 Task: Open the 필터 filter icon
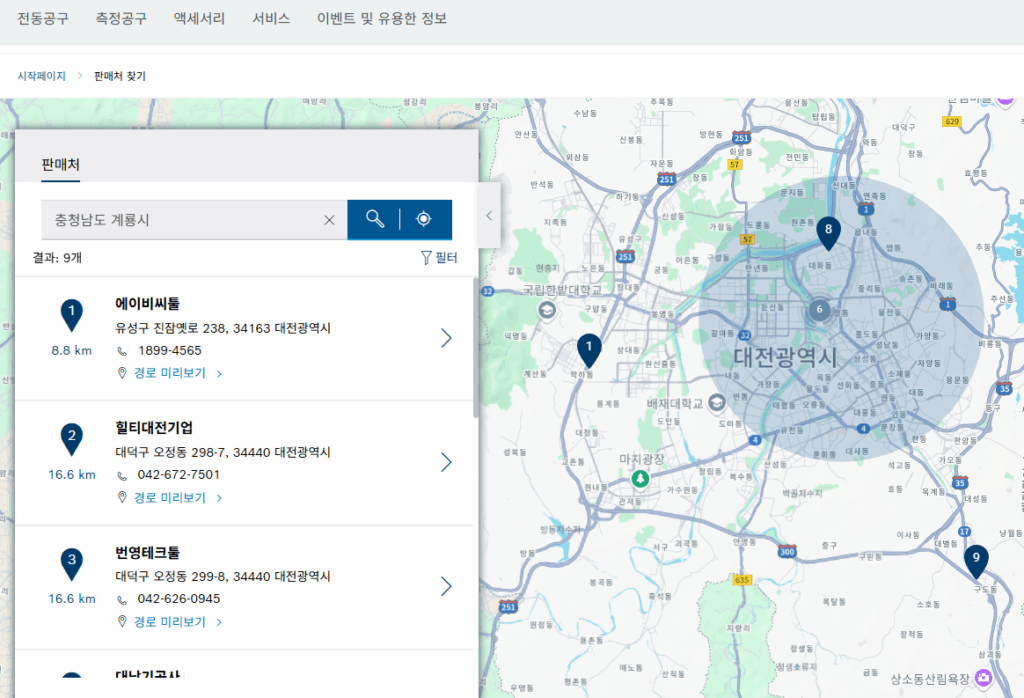[x=426, y=257]
